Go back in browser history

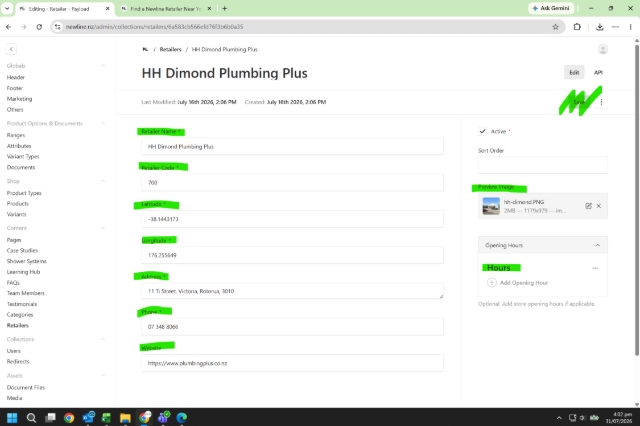(x=9, y=27)
